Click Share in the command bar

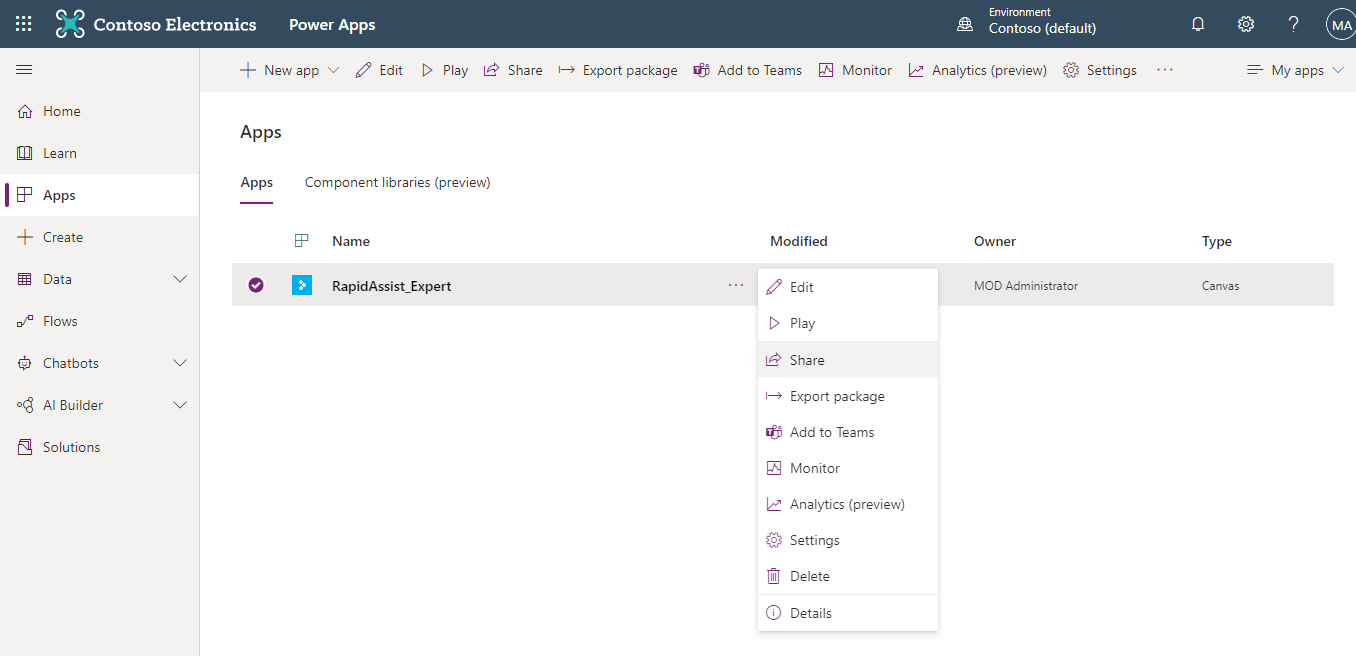point(513,70)
